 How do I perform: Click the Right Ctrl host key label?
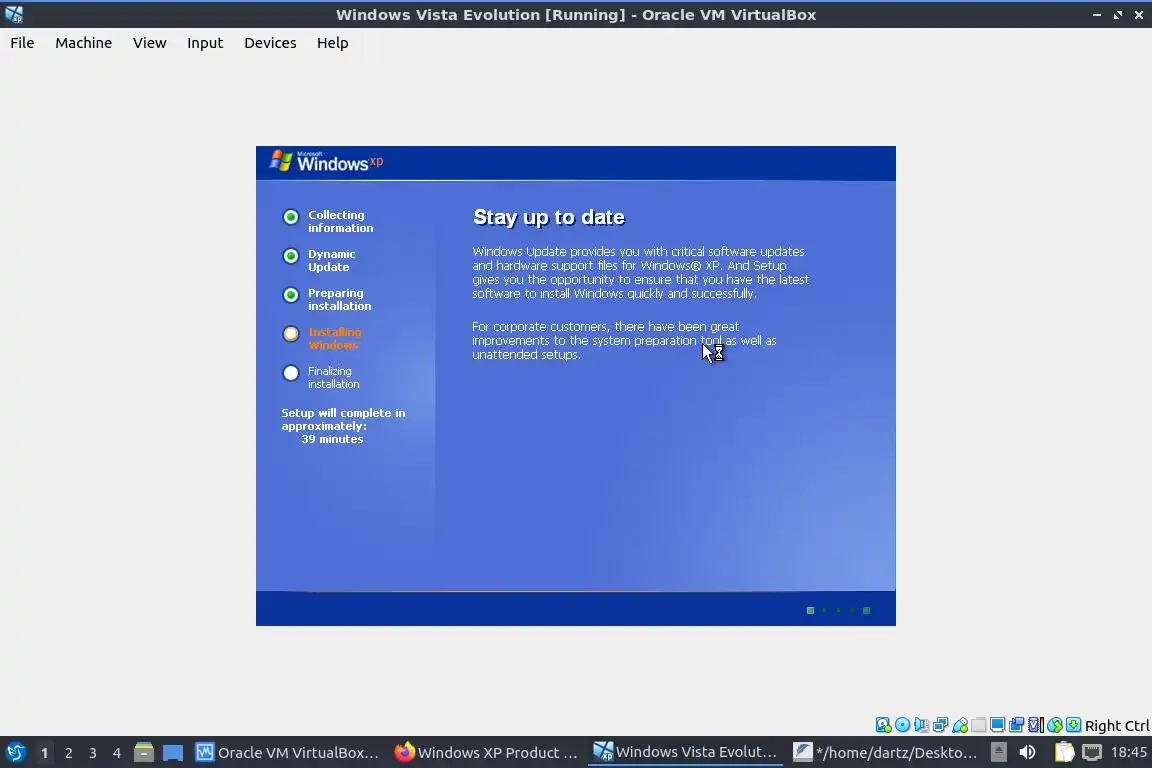pyautogui.click(x=1117, y=725)
